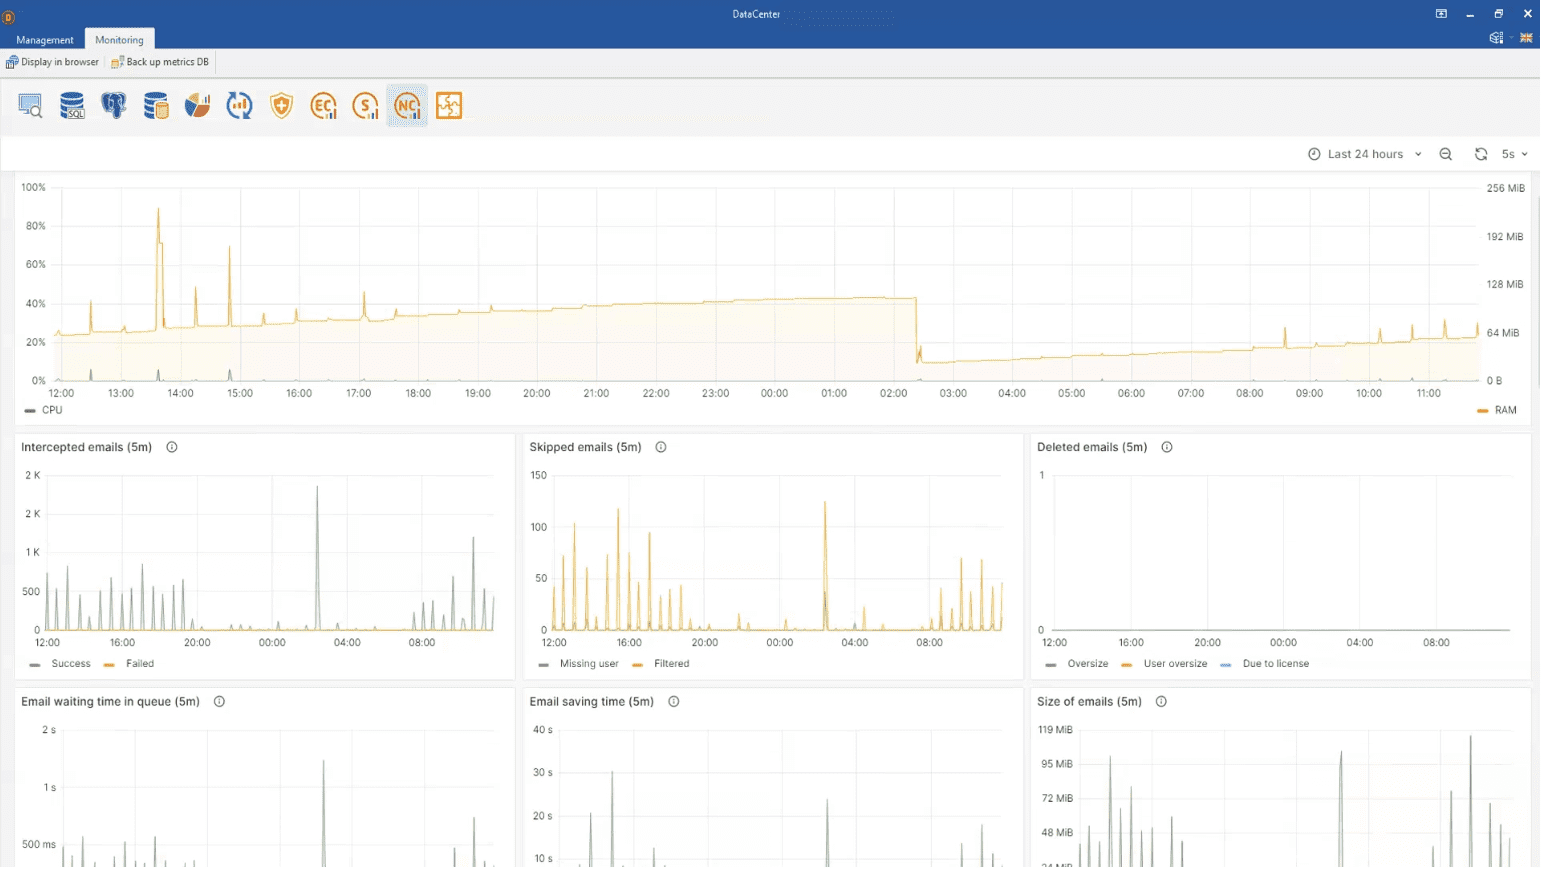Open the pie chart statistics icon

click(x=198, y=106)
